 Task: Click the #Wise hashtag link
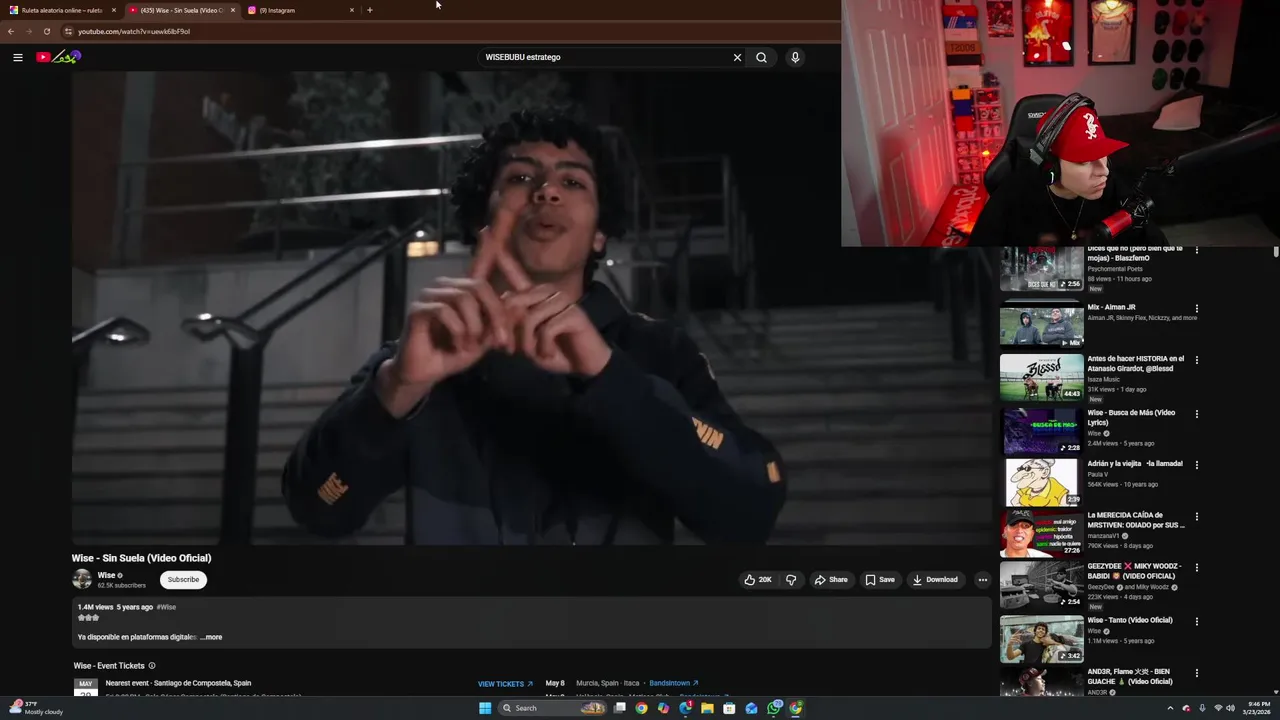pos(166,607)
